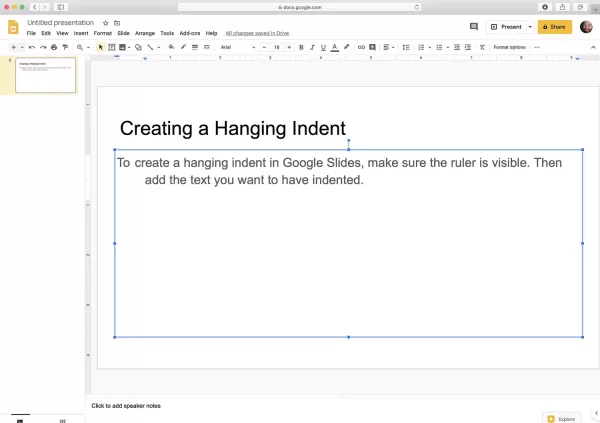Screen dimensions: 600x423
Task: Select slide 1 thumbnail in filmstrip
Action: 46,75
